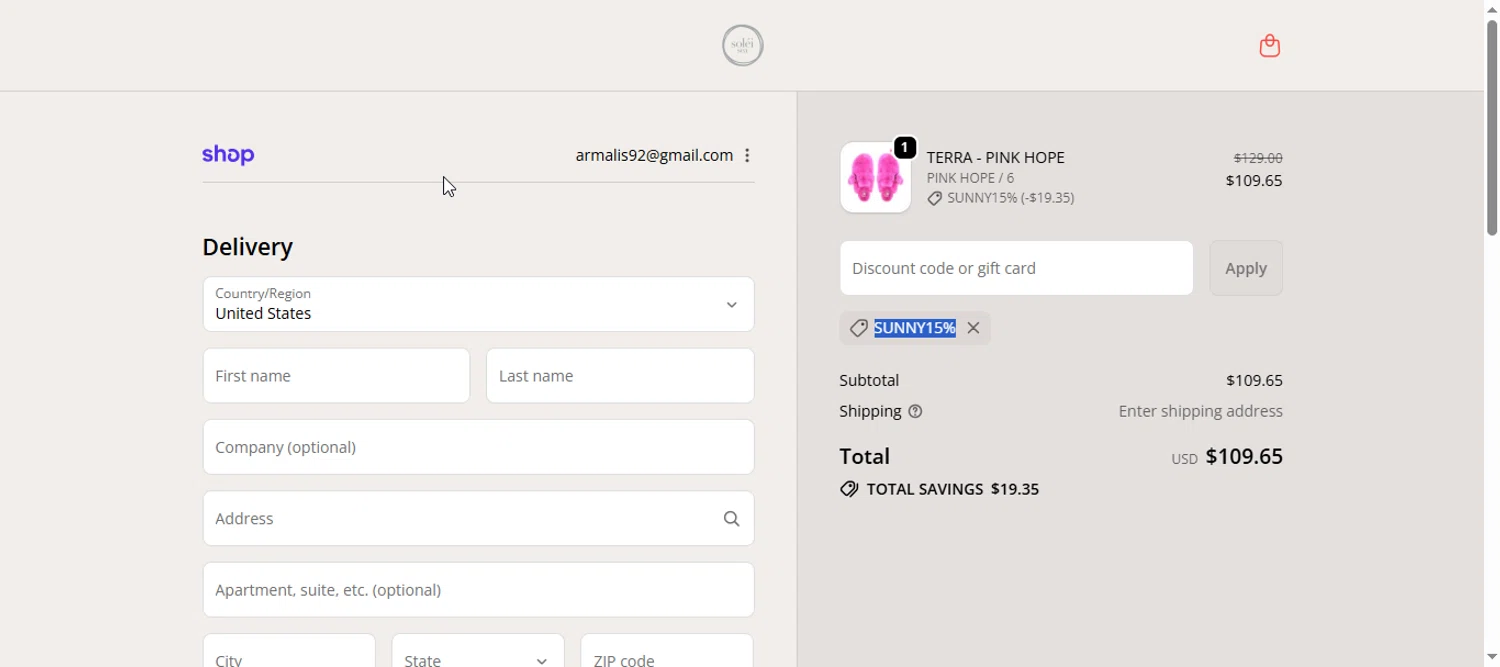Click the crossed-out $129.00 price
This screenshot has height=667, width=1500.
[1258, 158]
